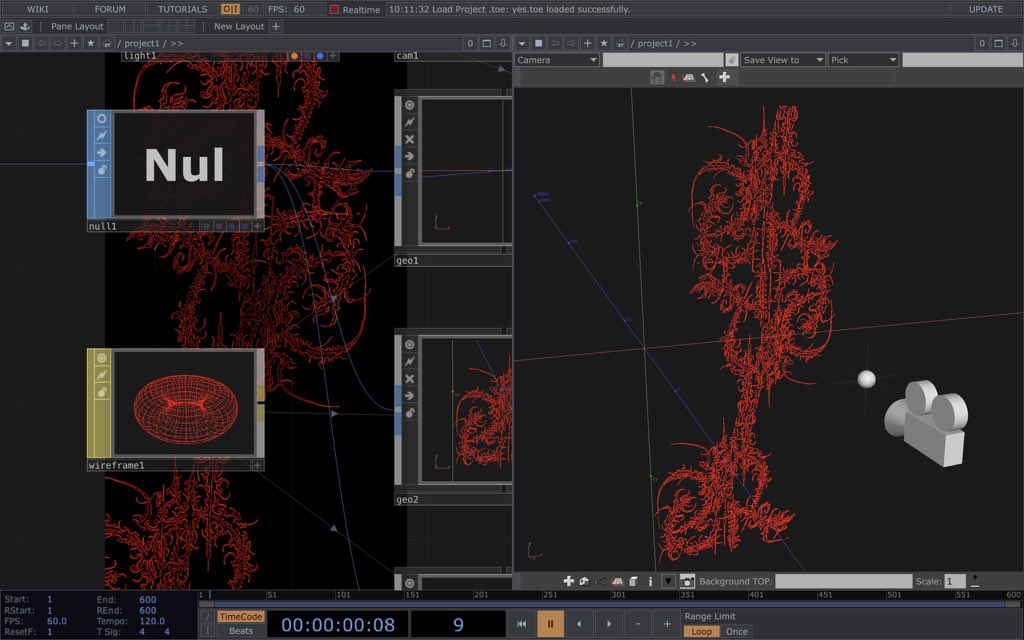Click info 'i' icon in viewer bottom bar
The height and width of the screenshot is (640, 1024).
pyautogui.click(x=650, y=581)
